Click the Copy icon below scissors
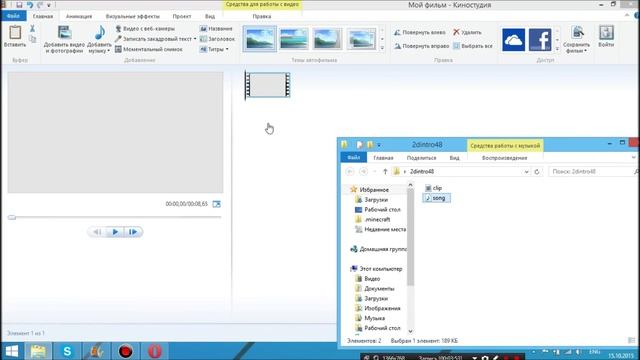640x360 pixels. coord(32,39)
